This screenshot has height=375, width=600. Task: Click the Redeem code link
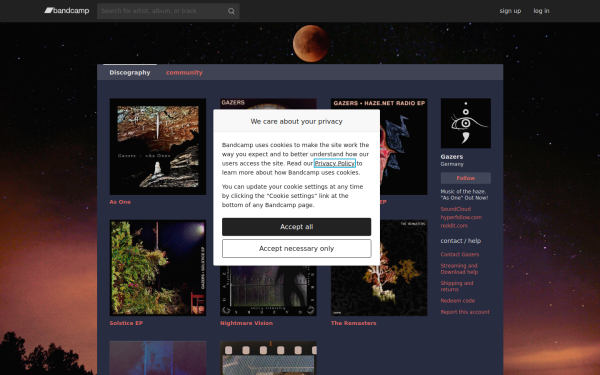pyautogui.click(x=458, y=301)
